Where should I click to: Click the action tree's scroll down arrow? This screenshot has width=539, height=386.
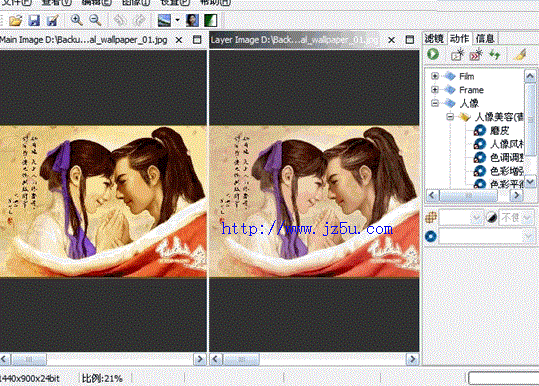pyautogui.click(x=530, y=182)
